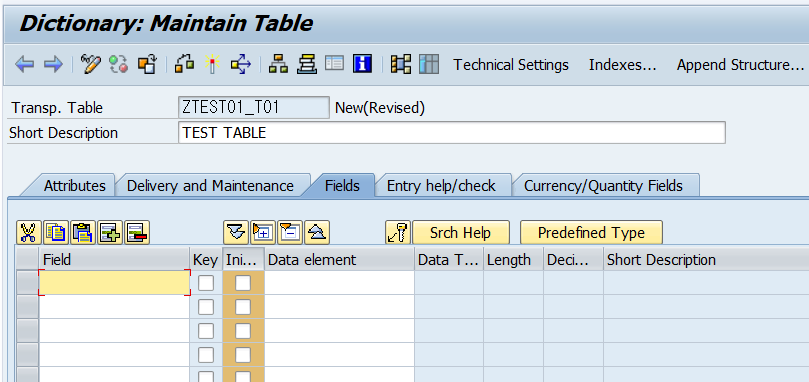Run the Check syntax icon
809x382 pixels.
(185, 65)
